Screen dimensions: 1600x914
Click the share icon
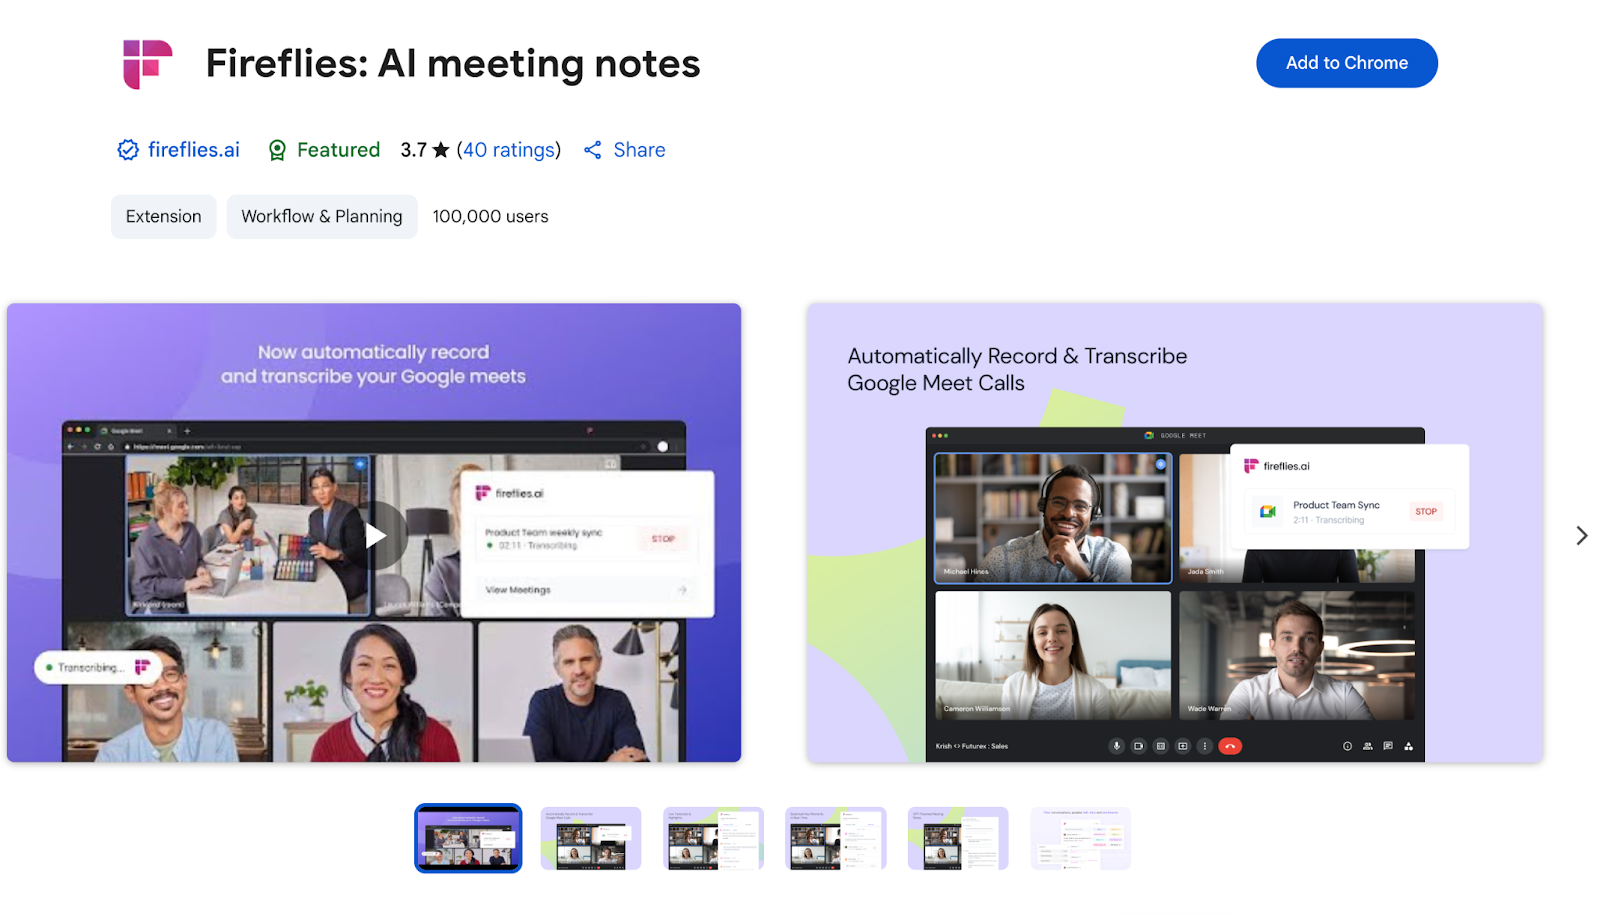click(593, 150)
